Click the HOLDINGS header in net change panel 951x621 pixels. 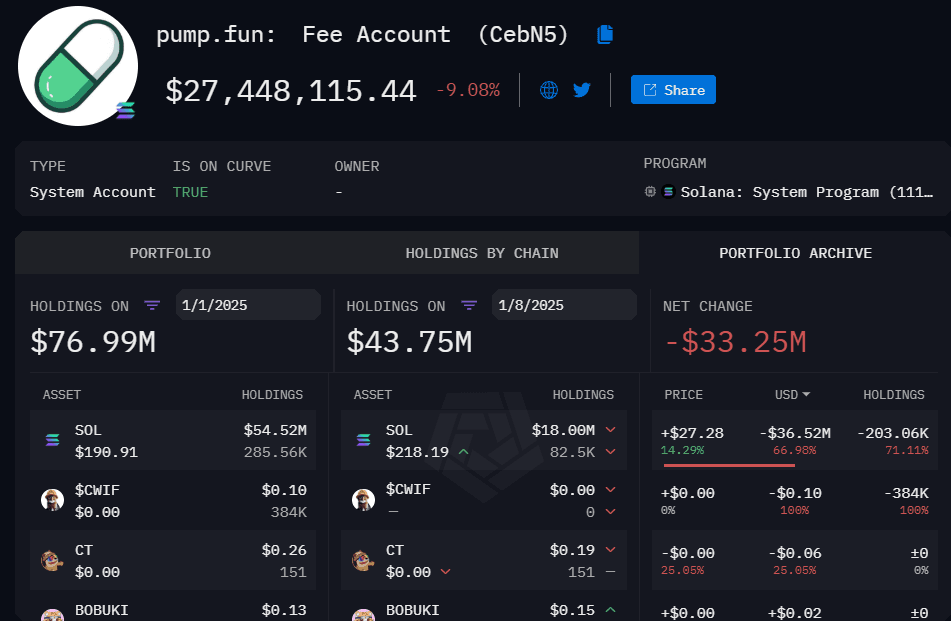click(894, 395)
